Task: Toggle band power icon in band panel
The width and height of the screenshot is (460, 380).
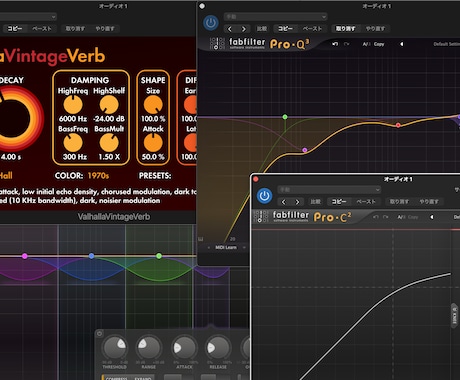Action: click(x=99, y=333)
